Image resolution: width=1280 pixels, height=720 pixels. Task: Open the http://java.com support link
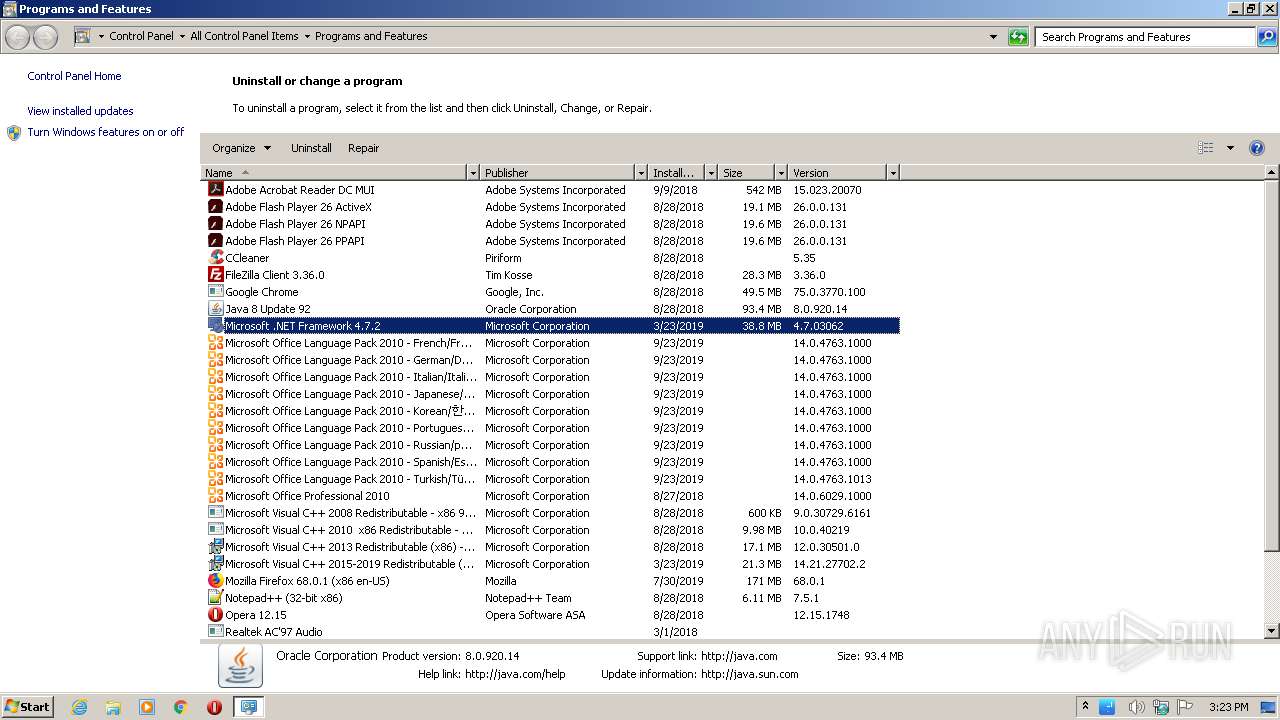739,656
